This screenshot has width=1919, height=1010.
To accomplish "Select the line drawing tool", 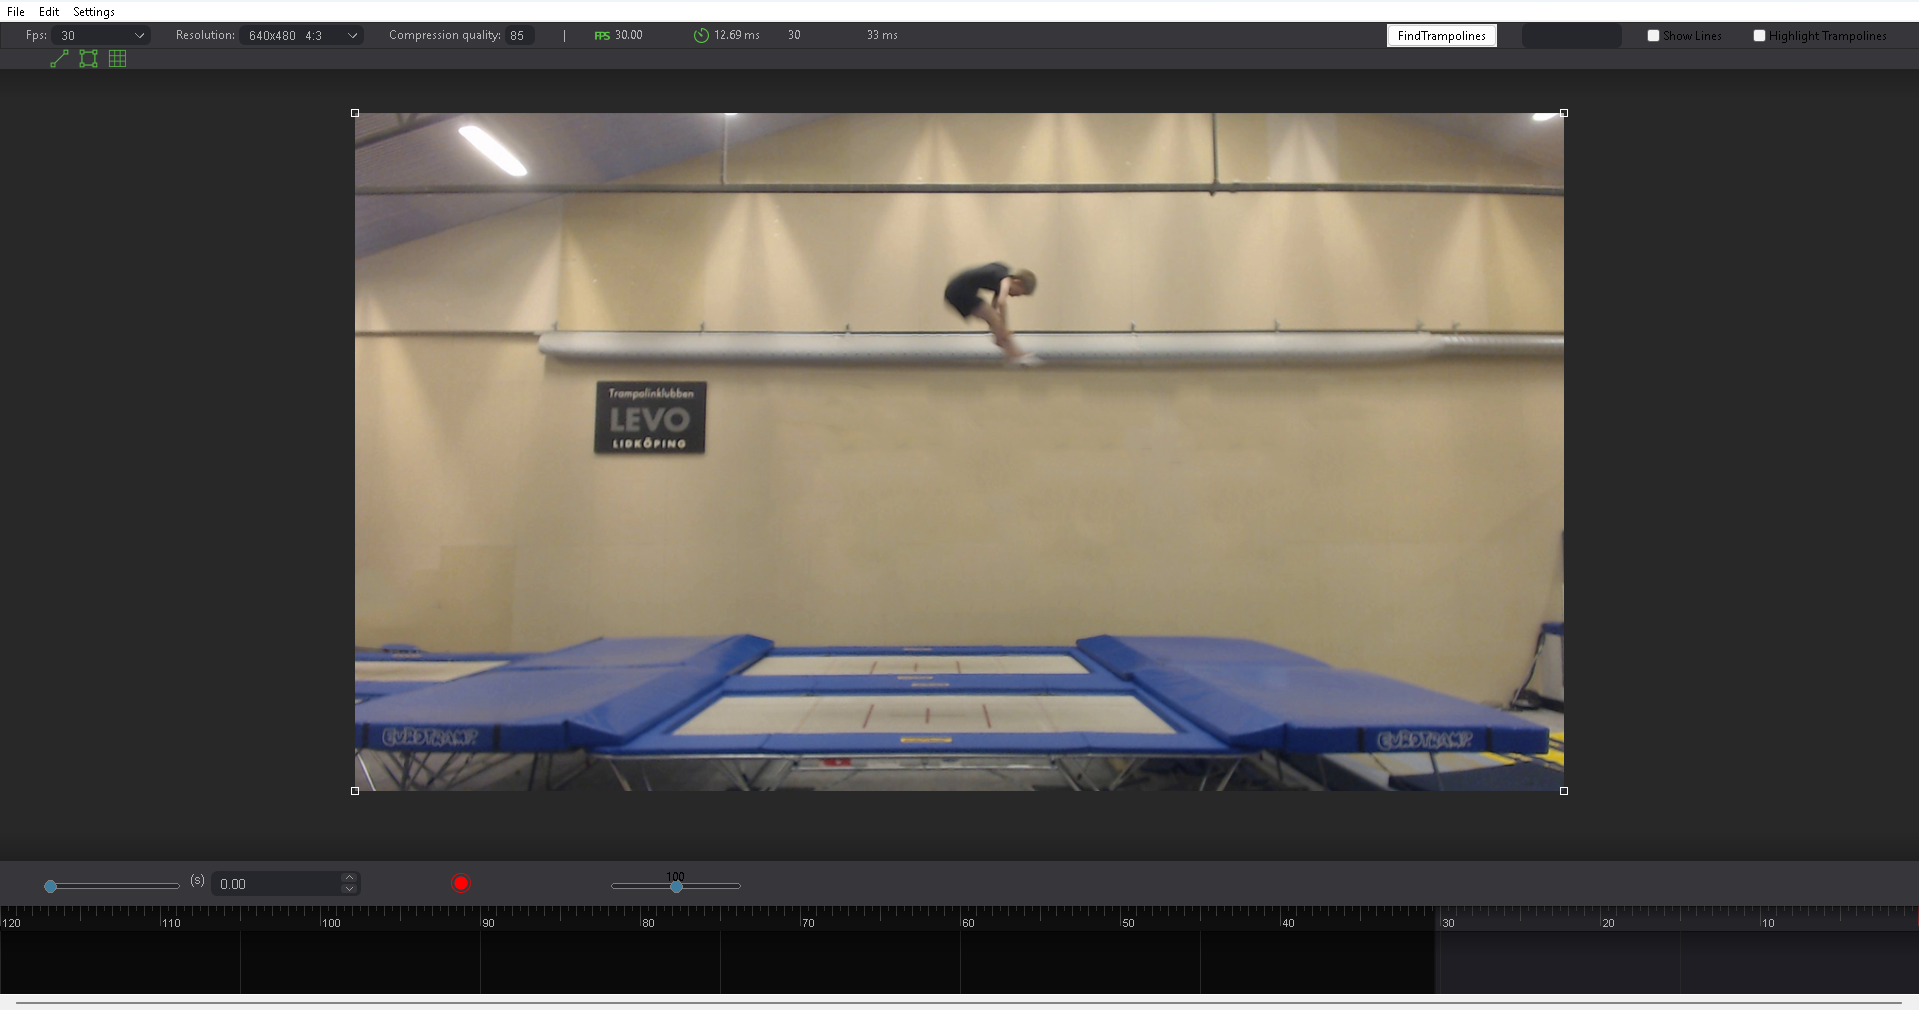I will click(59, 59).
